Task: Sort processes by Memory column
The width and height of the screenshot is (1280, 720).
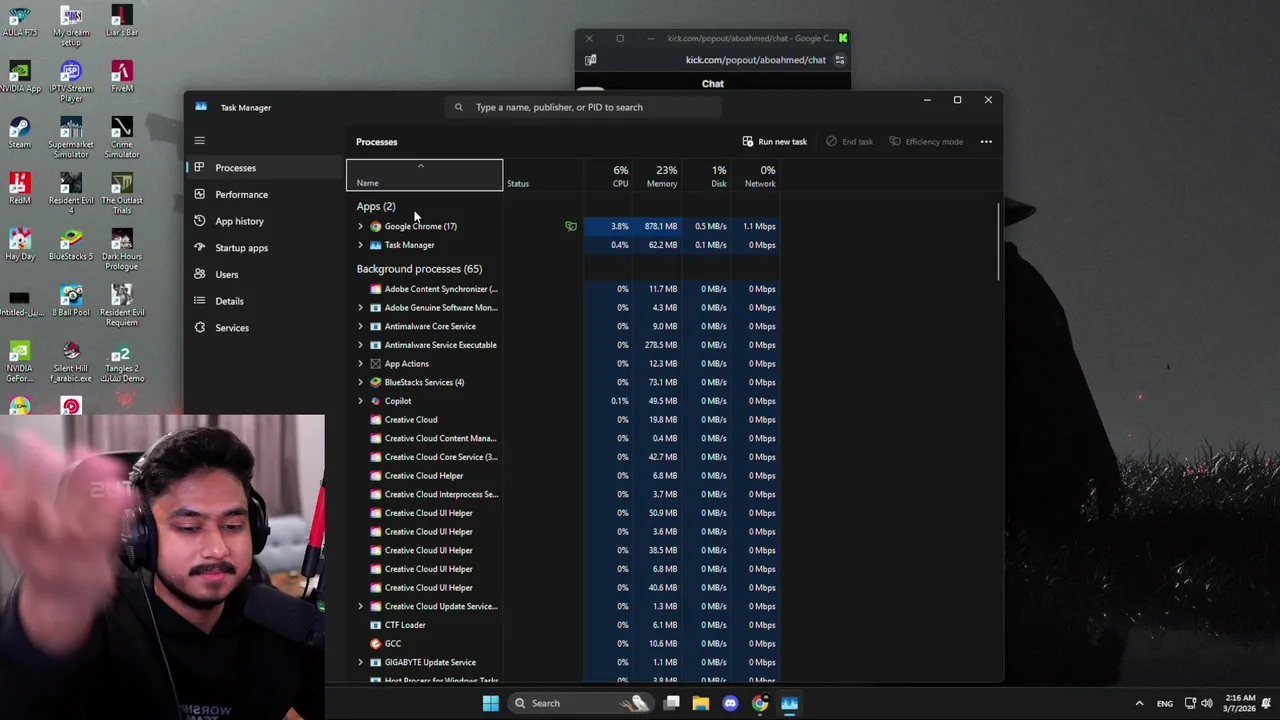Action: [x=657, y=175]
